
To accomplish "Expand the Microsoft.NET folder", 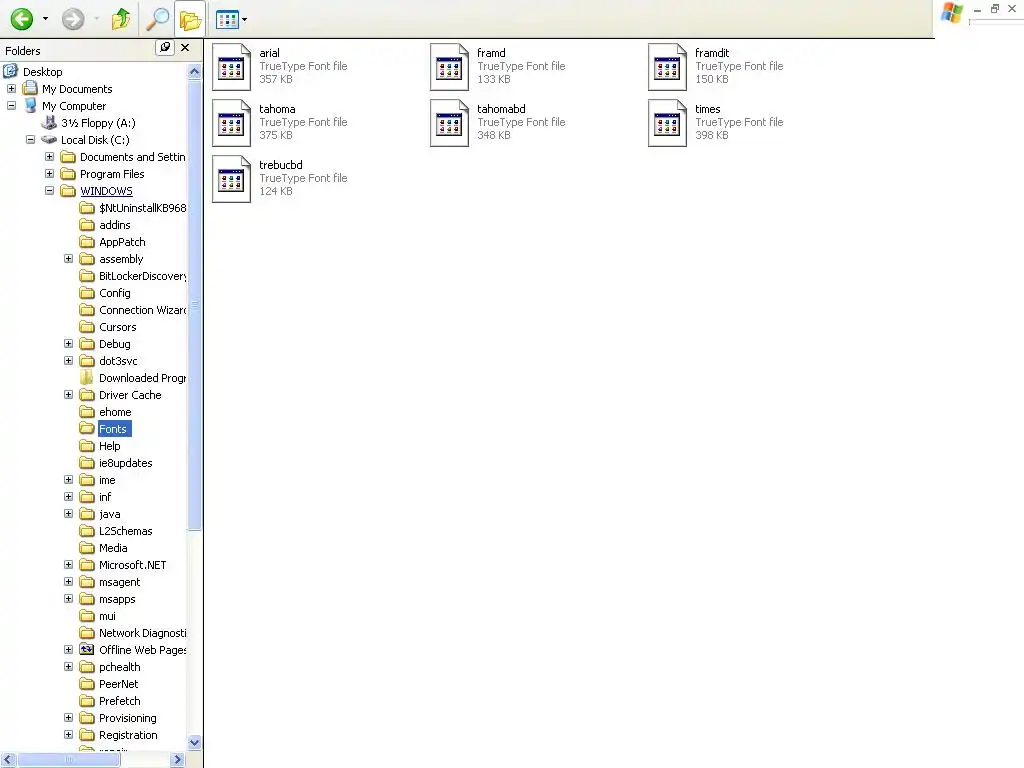I will (68, 564).
